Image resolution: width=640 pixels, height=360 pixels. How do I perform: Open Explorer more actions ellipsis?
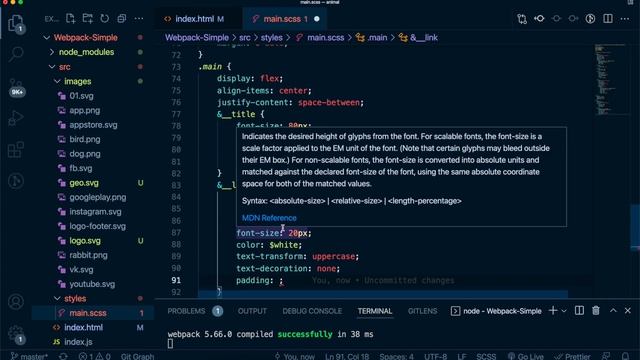coord(139,19)
